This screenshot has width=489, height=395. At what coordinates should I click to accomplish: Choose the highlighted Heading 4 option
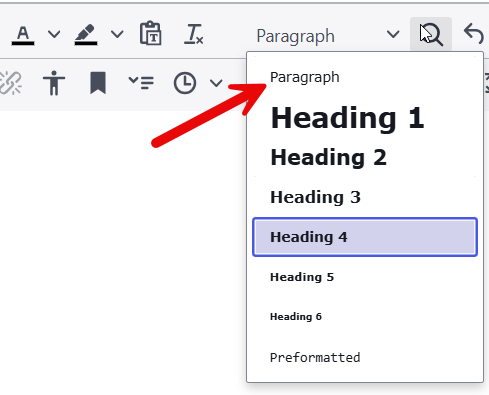click(365, 237)
